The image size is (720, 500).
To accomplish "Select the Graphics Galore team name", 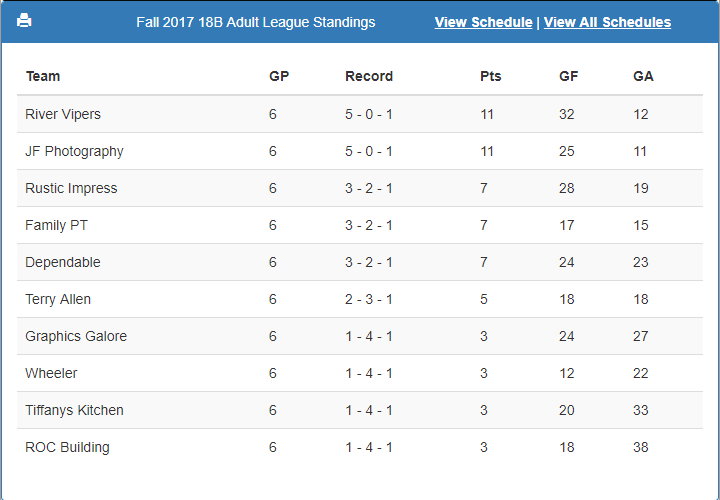I will [x=76, y=336].
